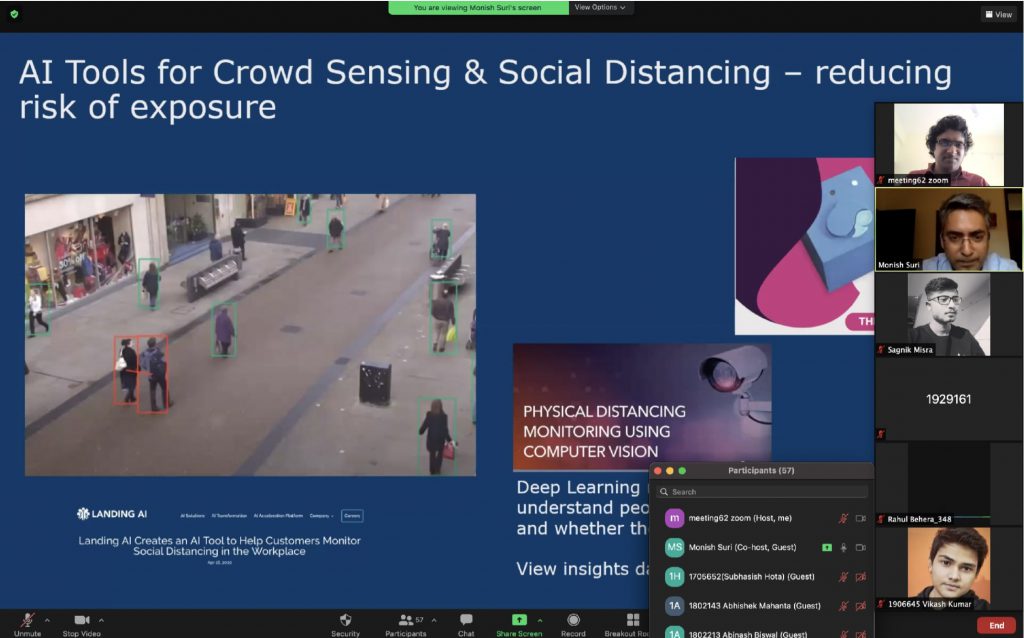Viewport: 1024px width, 638px height.
Task: Click the participant Search field
Action: click(x=762, y=492)
